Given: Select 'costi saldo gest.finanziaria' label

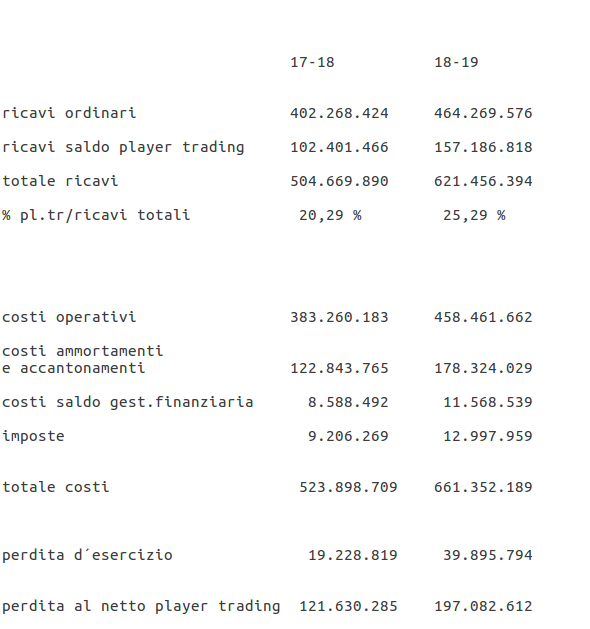Looking at the screenshot, I should 128,402.
